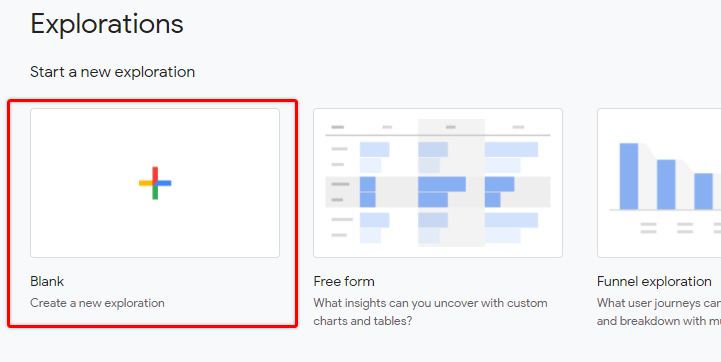Screen dimensions: 721x362
Task: Select the Free form title text
Action: tap(344, 282)
